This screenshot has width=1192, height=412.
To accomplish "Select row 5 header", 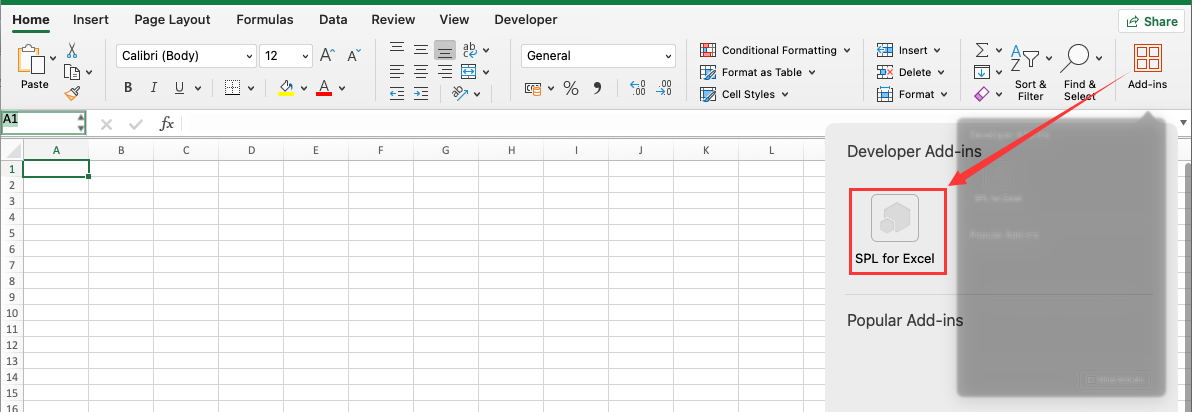I will click(x=11, y=233).
